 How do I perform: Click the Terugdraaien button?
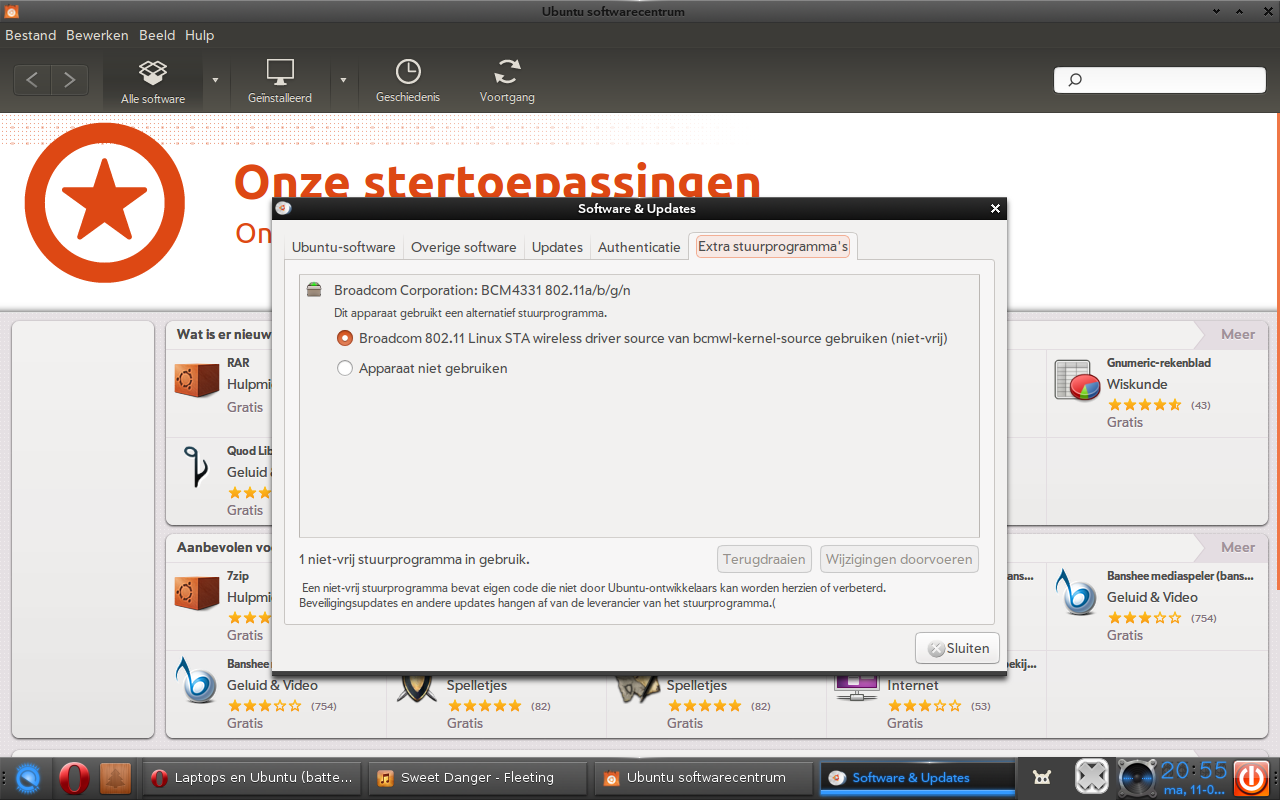(x=764, y=559)
